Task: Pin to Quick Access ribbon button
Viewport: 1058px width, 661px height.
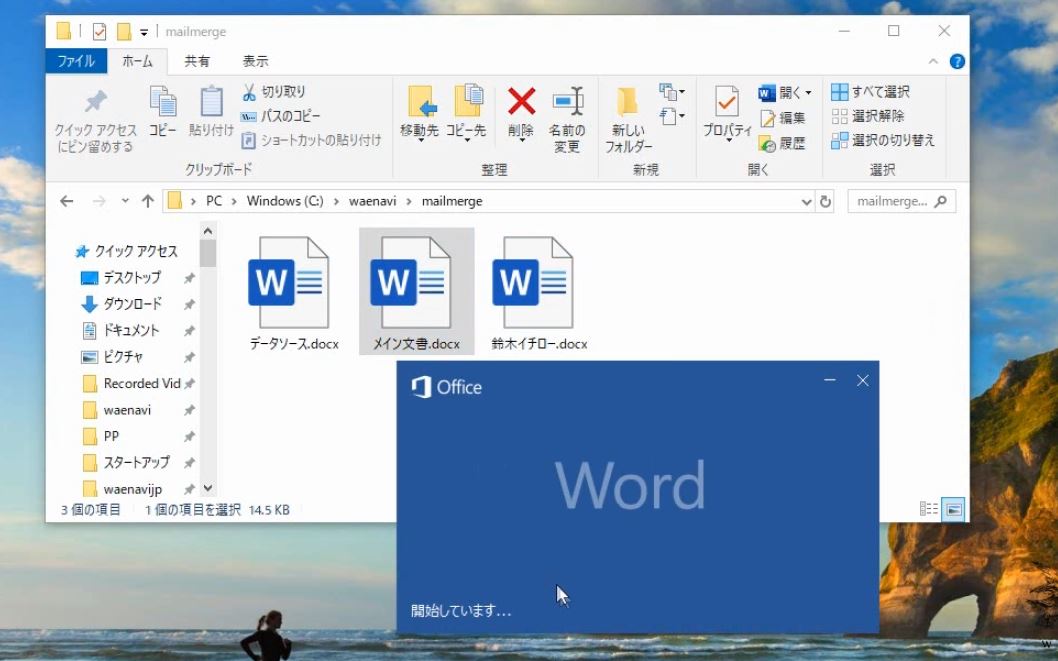Action: tap(95, 121)
